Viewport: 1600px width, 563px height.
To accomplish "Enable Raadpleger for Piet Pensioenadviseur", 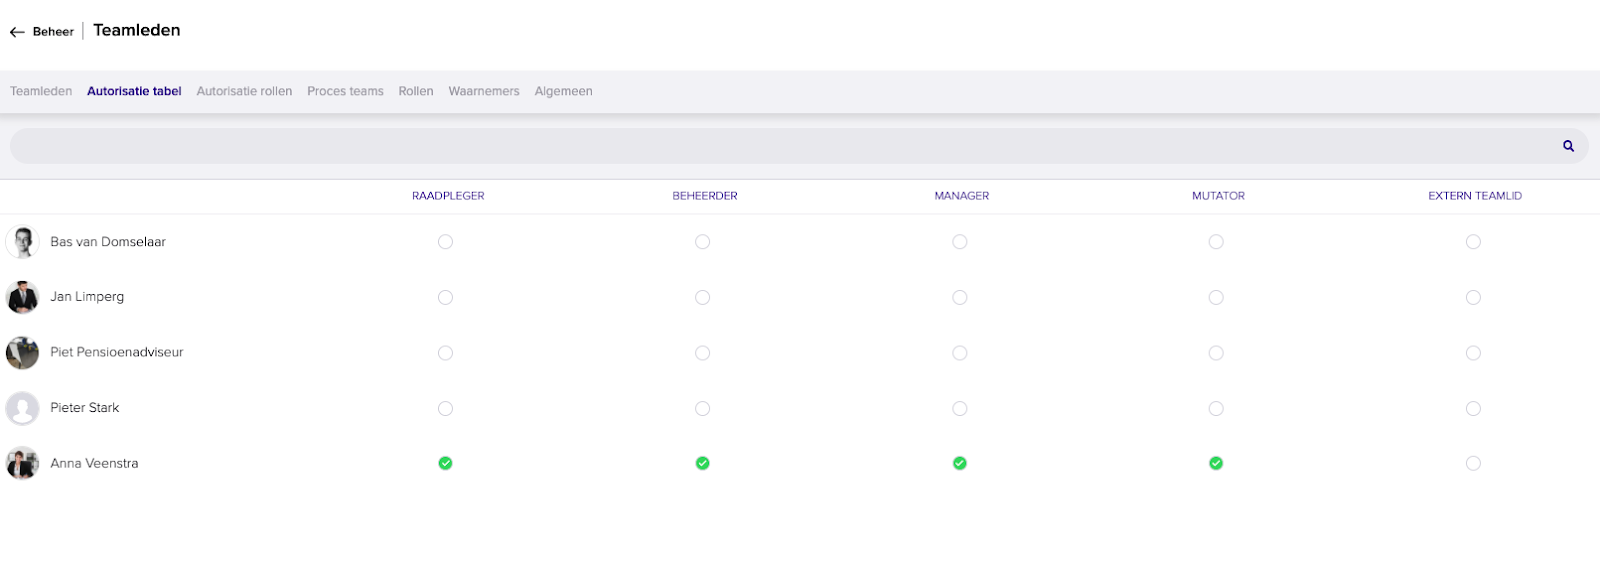I will coord(445,353).
